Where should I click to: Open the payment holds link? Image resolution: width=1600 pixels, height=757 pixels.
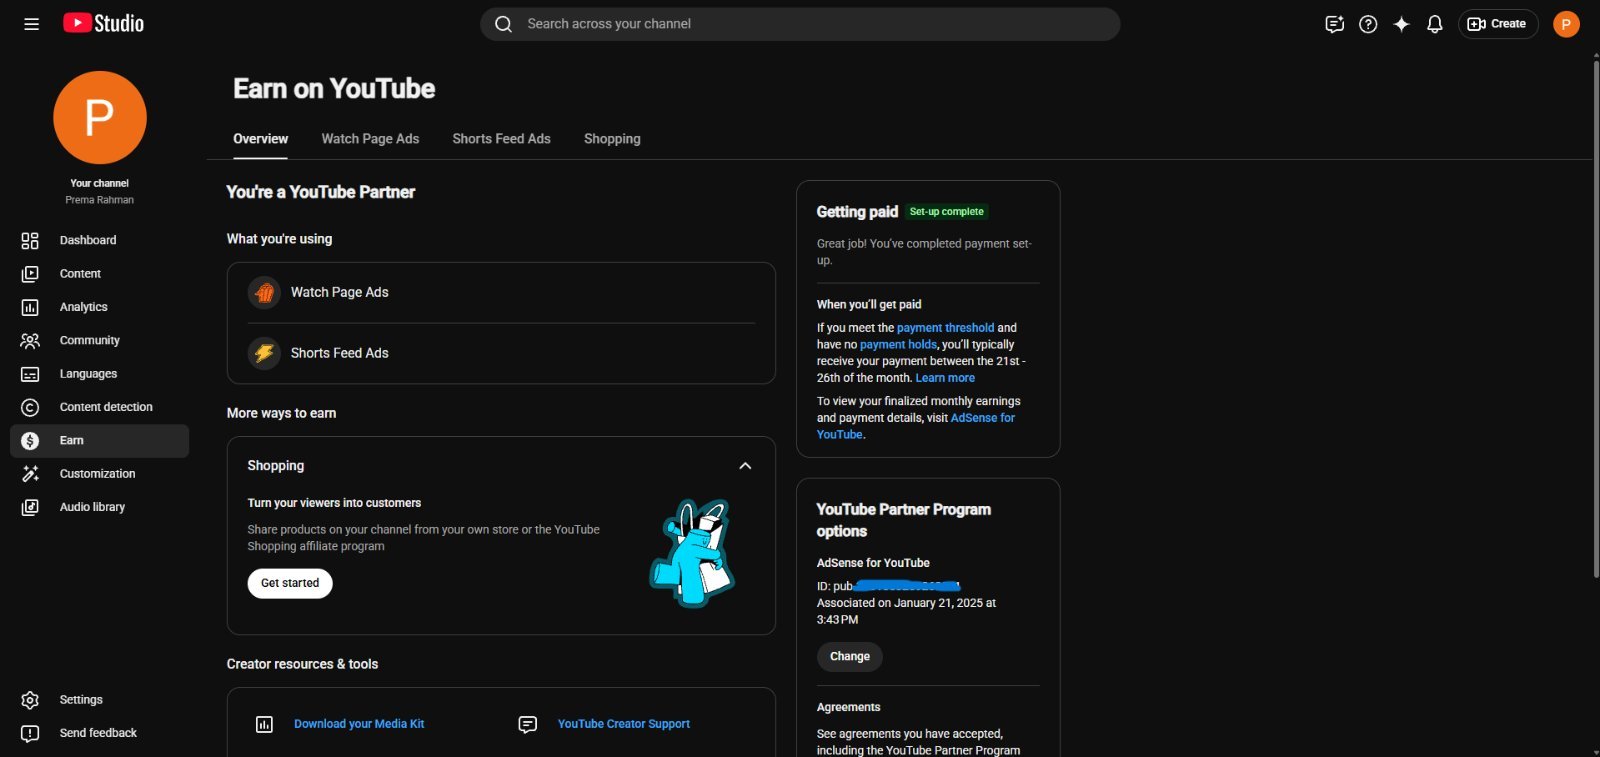[x=898, y=345]
